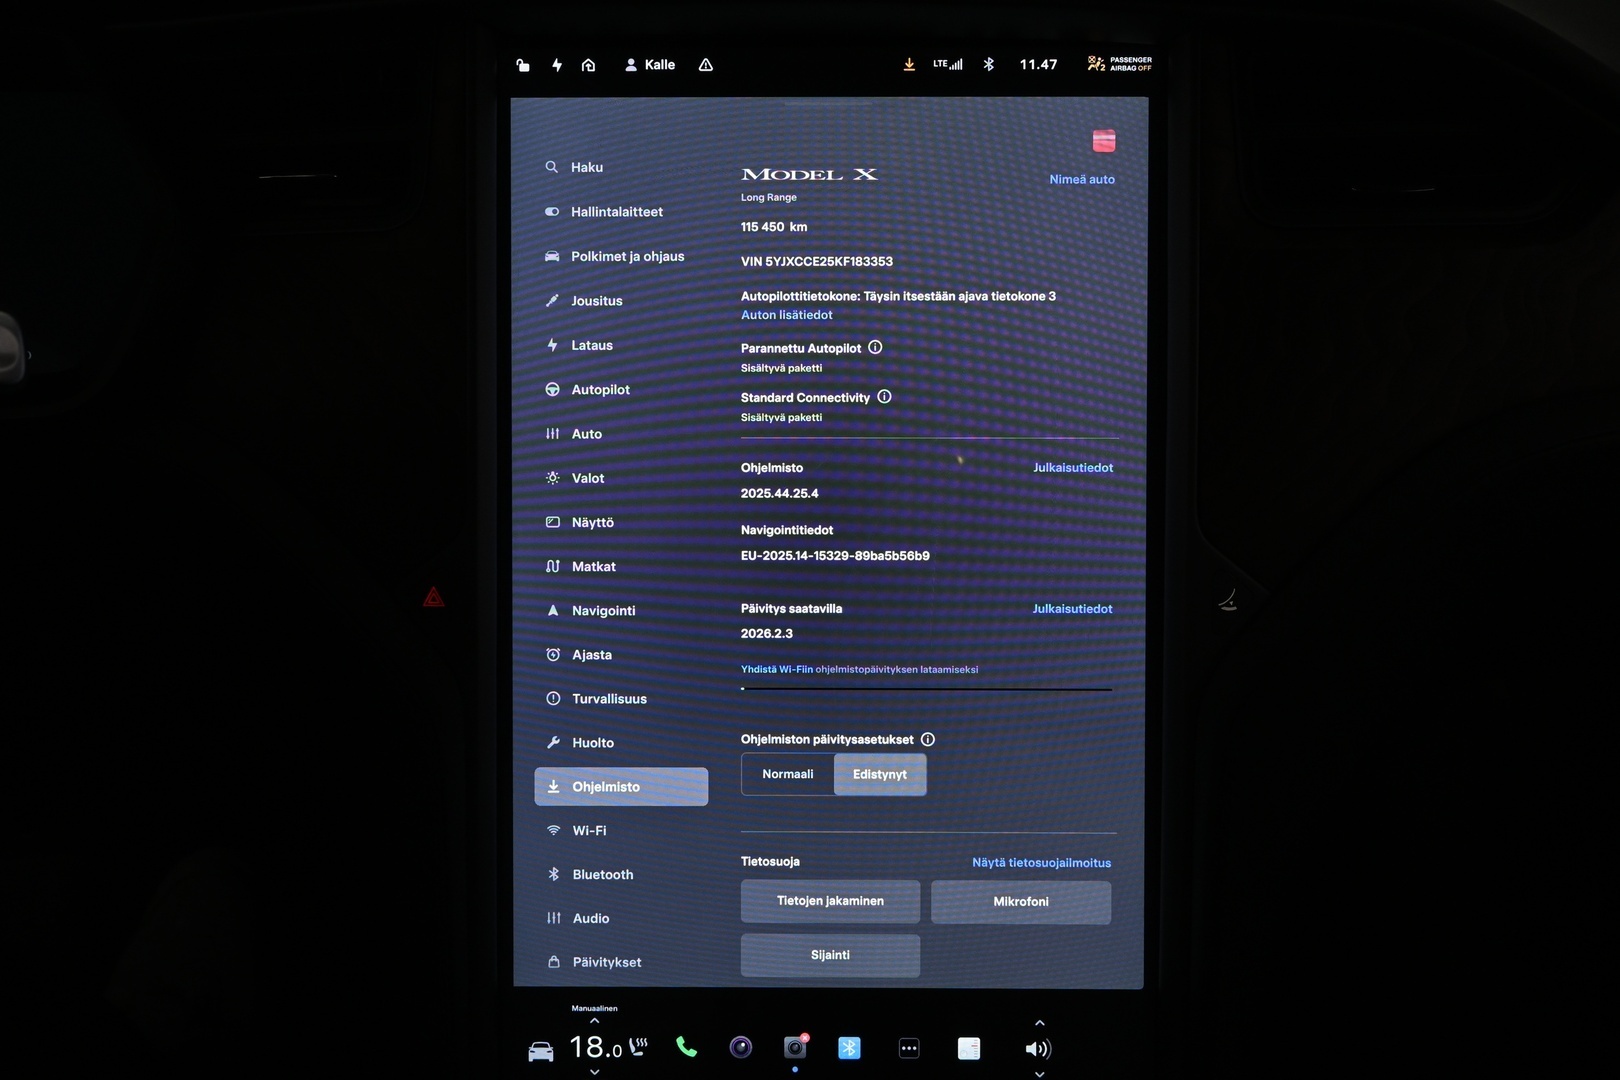Open the alert triangle notification icon
Image resolution: width=1620 pixels, height=1080 pixels.
point(706,65)
